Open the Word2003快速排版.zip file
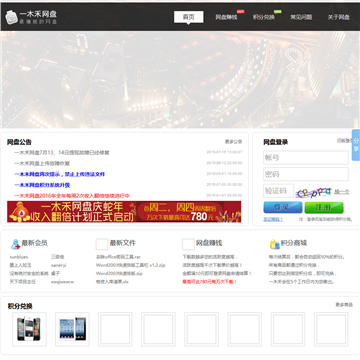Viewport: 360px width, 360px height. click(x=119, y=273)
